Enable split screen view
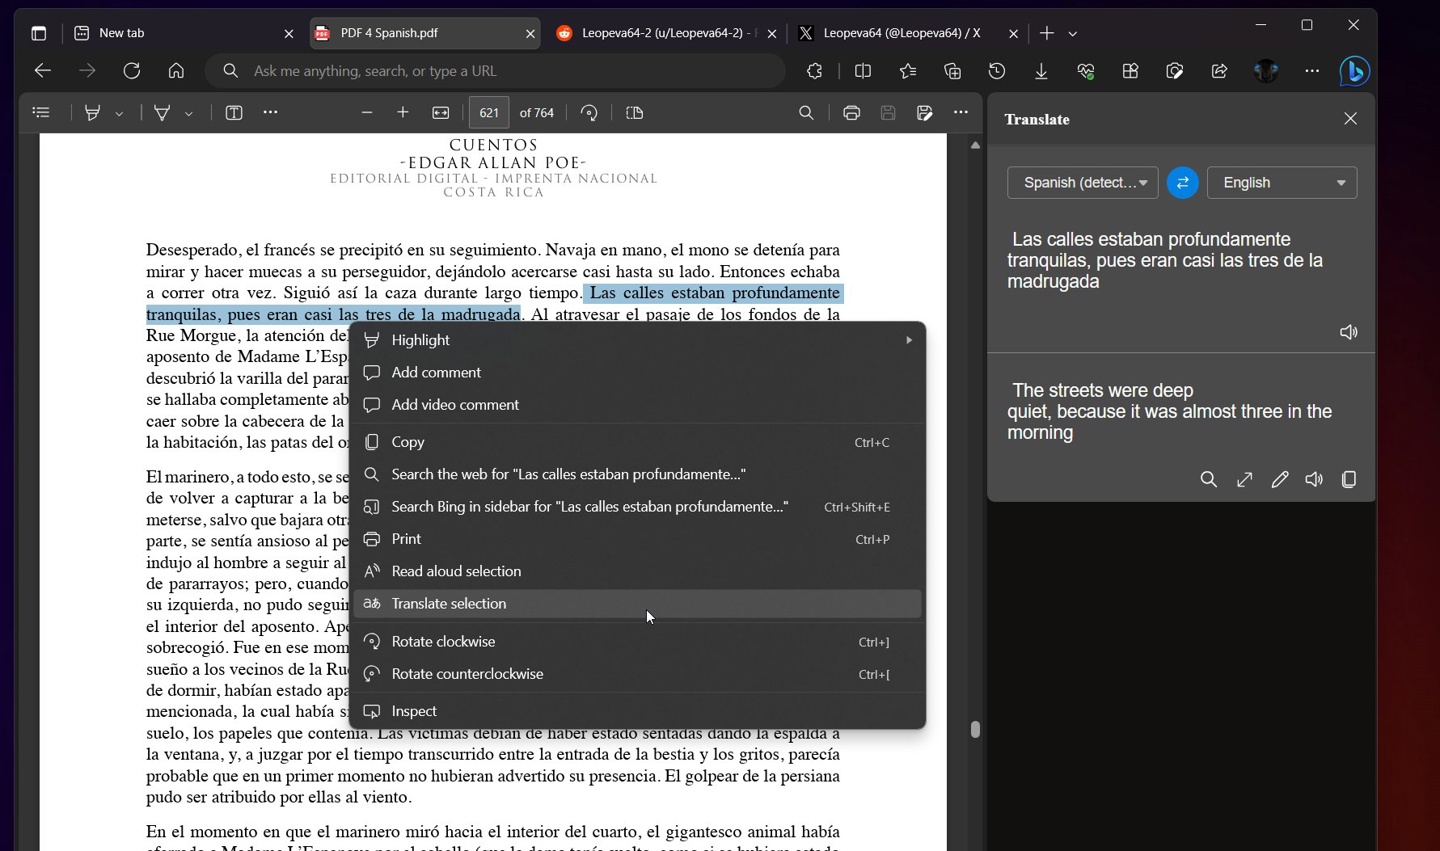The width and height of the screenshot is (1440, 851). click(x=863, y=71)
